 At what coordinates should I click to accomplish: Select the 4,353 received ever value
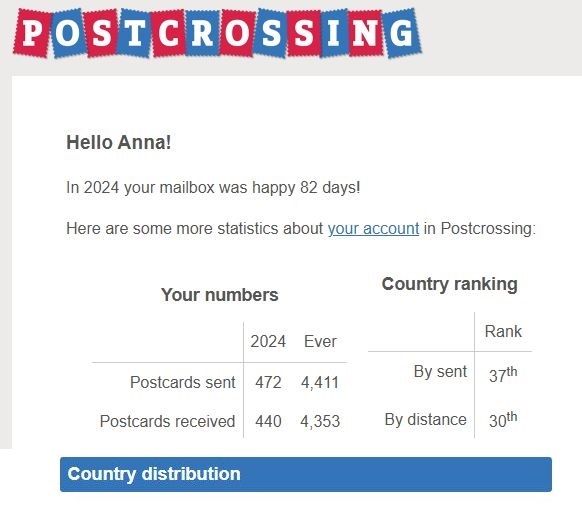click(320, 421)
